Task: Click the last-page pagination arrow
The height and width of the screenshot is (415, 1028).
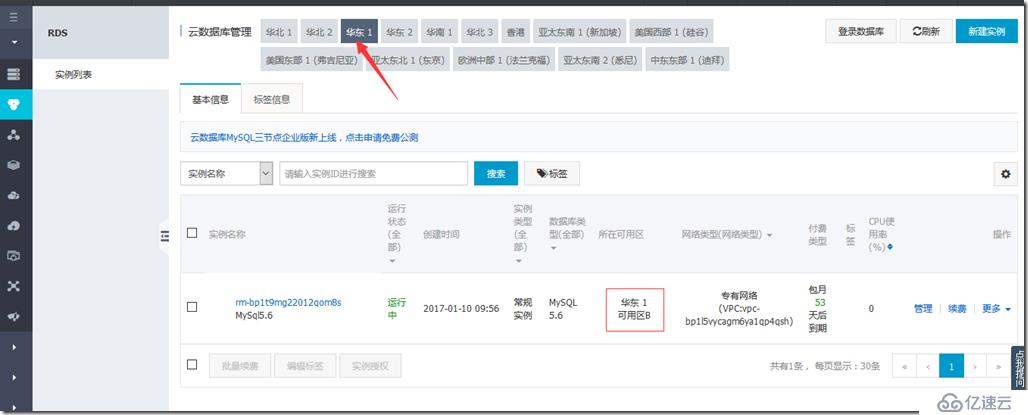Action: [998, 366]
